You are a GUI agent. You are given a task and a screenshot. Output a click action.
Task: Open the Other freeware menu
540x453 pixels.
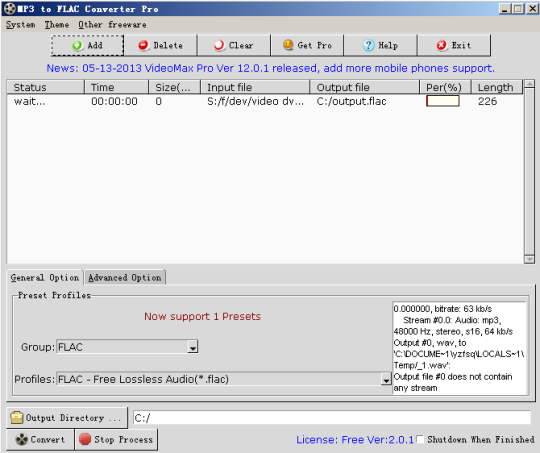(x=112, y=25)
